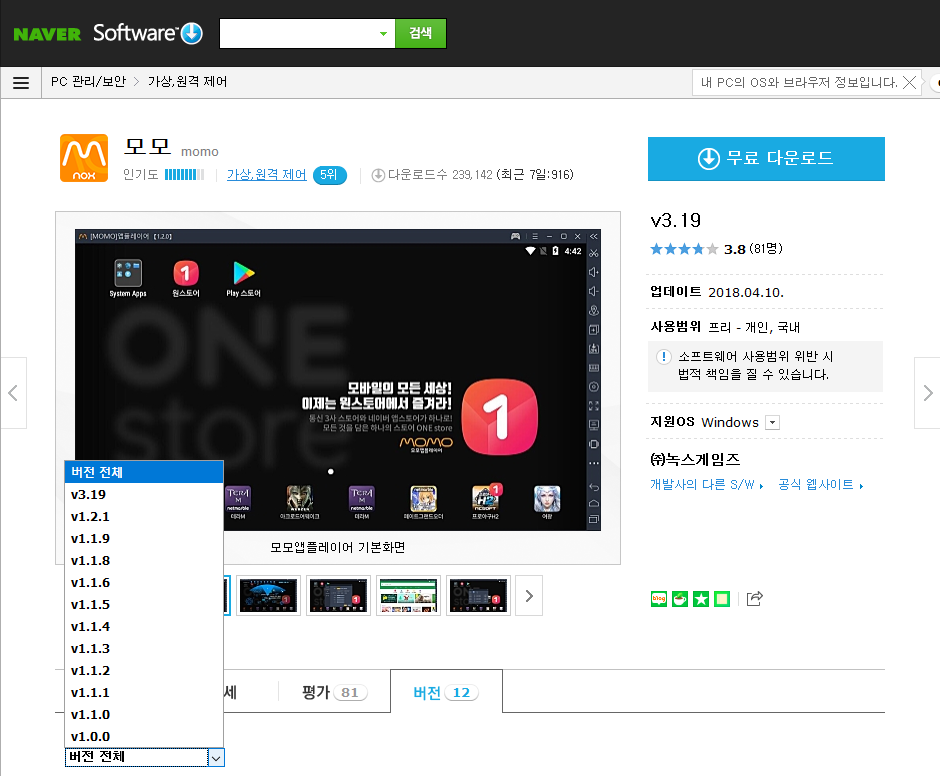This screenshot has width=940, height=776.
Task: Select v1.0.0 version entry
Action: 144,736
